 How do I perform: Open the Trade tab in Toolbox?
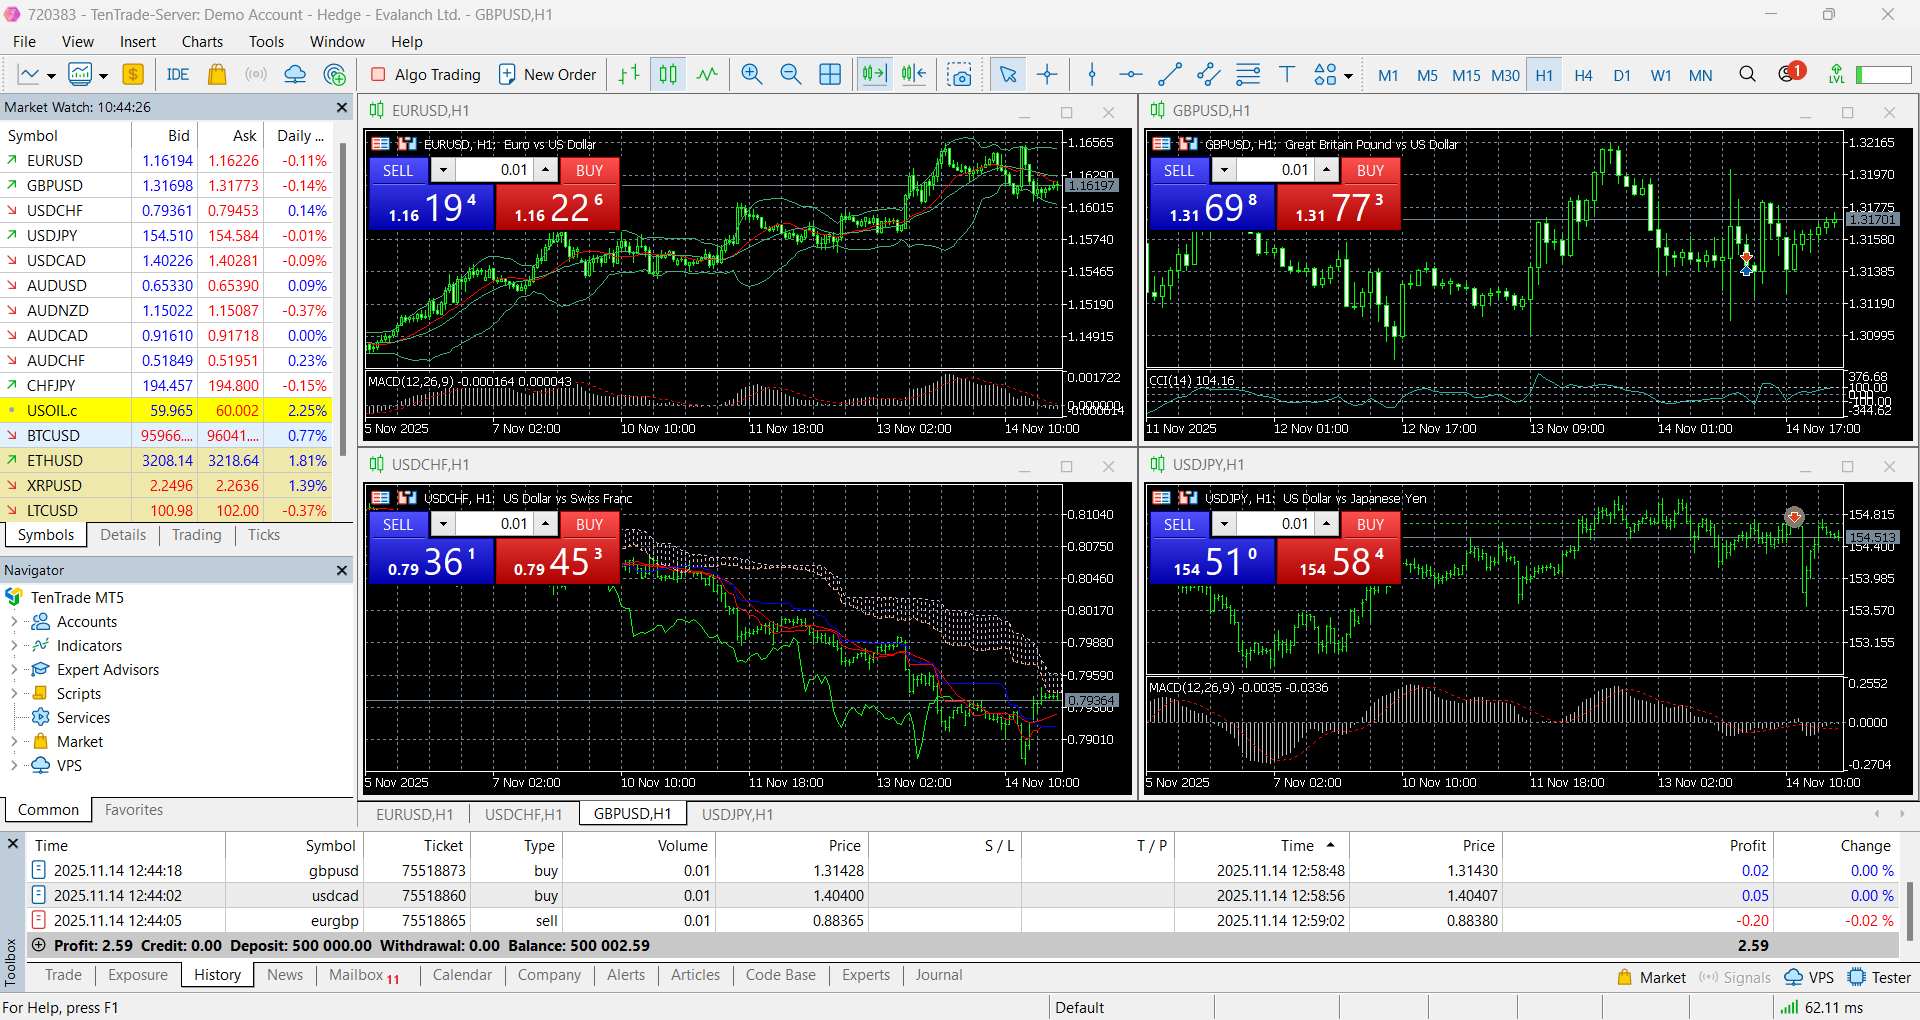(x=63, y=975)
